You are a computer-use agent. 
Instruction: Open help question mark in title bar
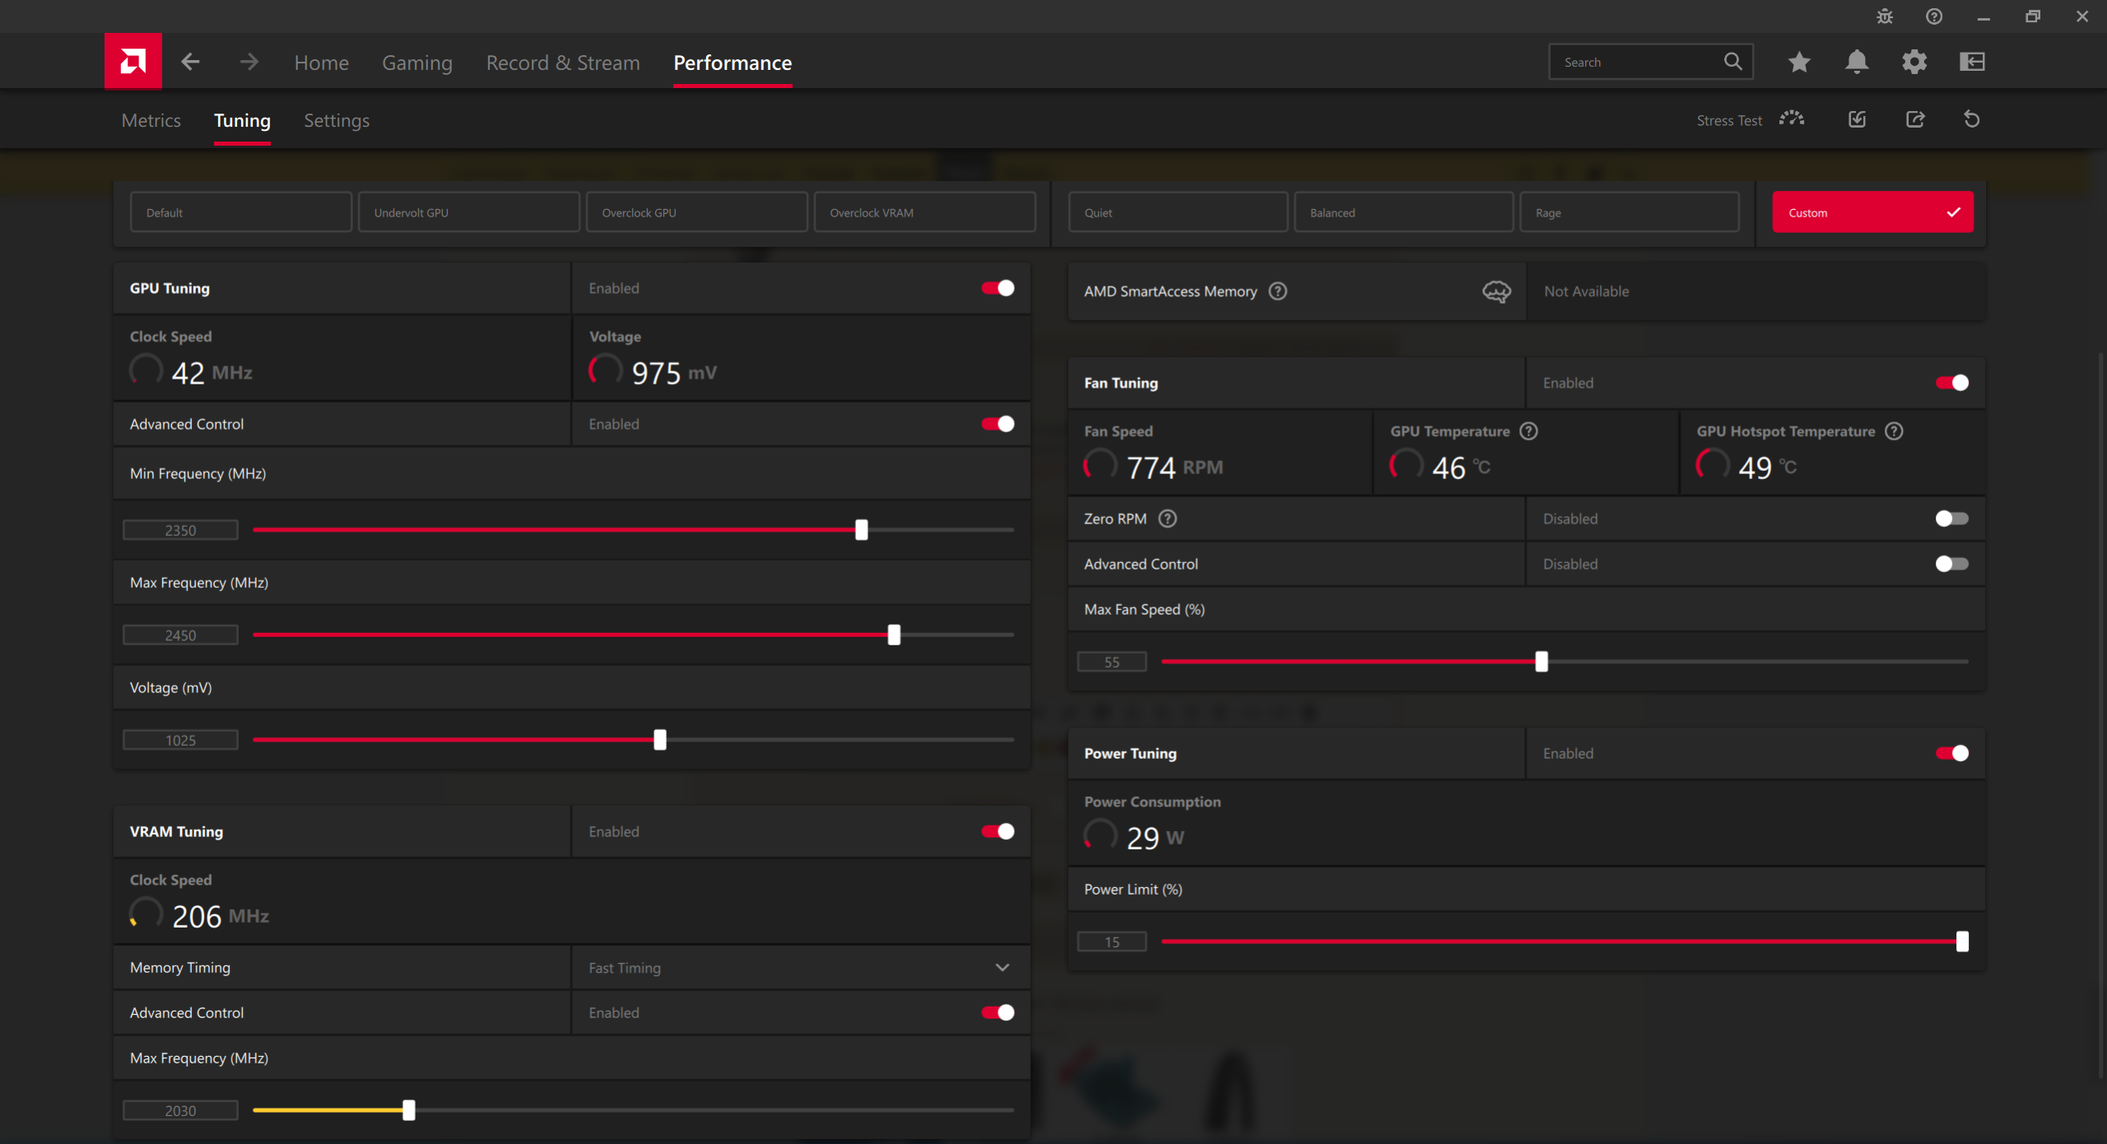1934,17
